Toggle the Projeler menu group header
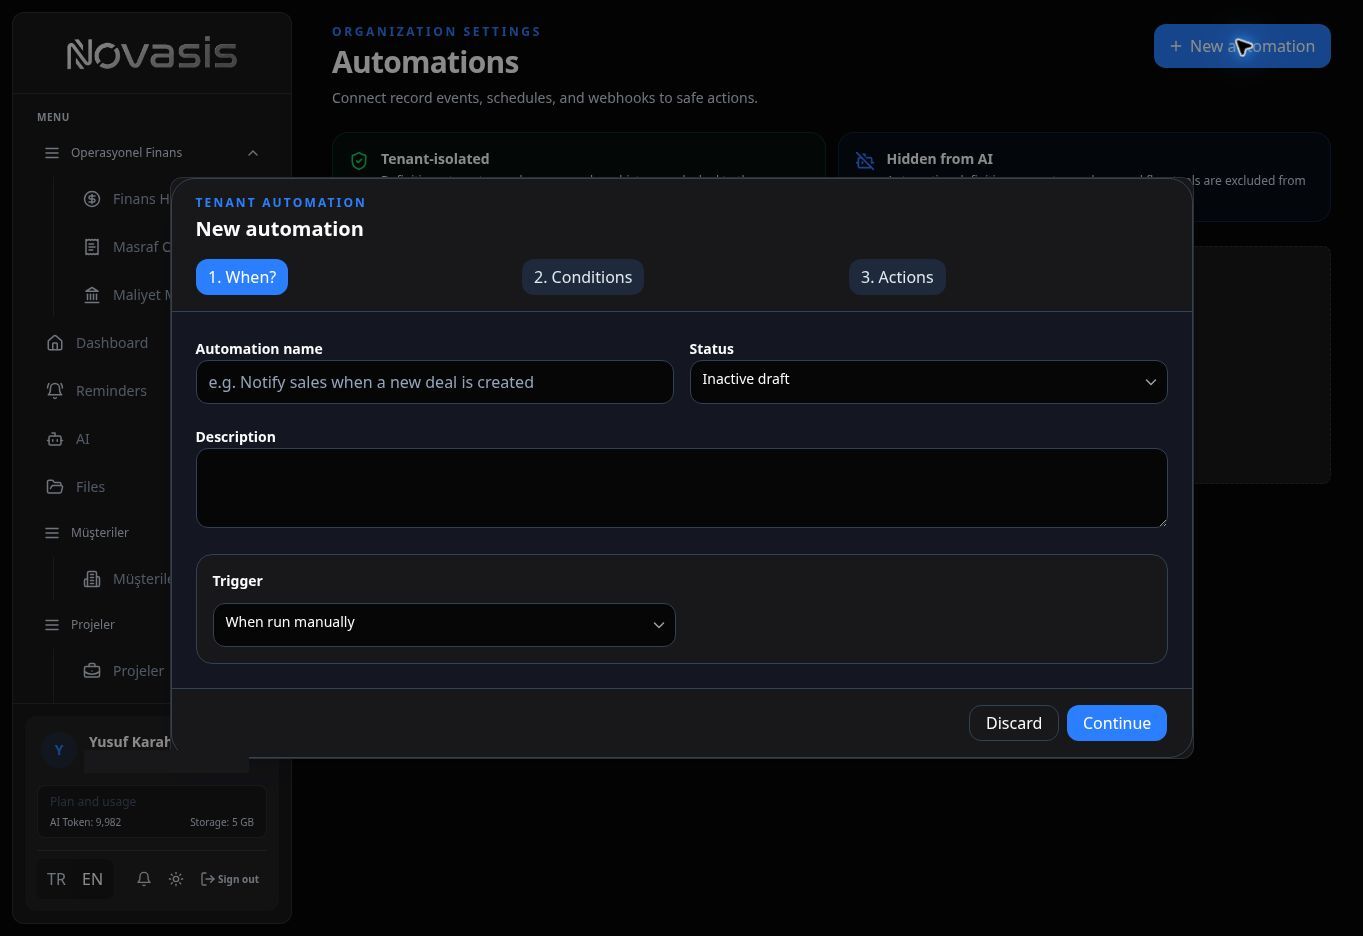This screenshot has height=936, width=1363. click(x=93, y=625)
